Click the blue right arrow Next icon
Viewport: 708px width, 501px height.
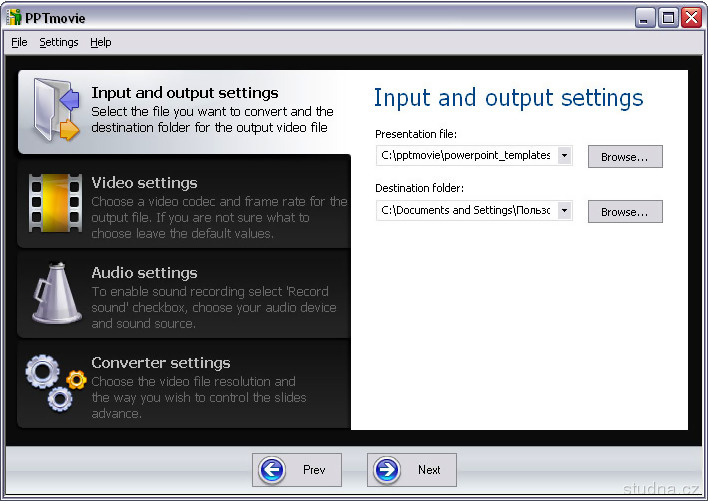tap(387, 470)
